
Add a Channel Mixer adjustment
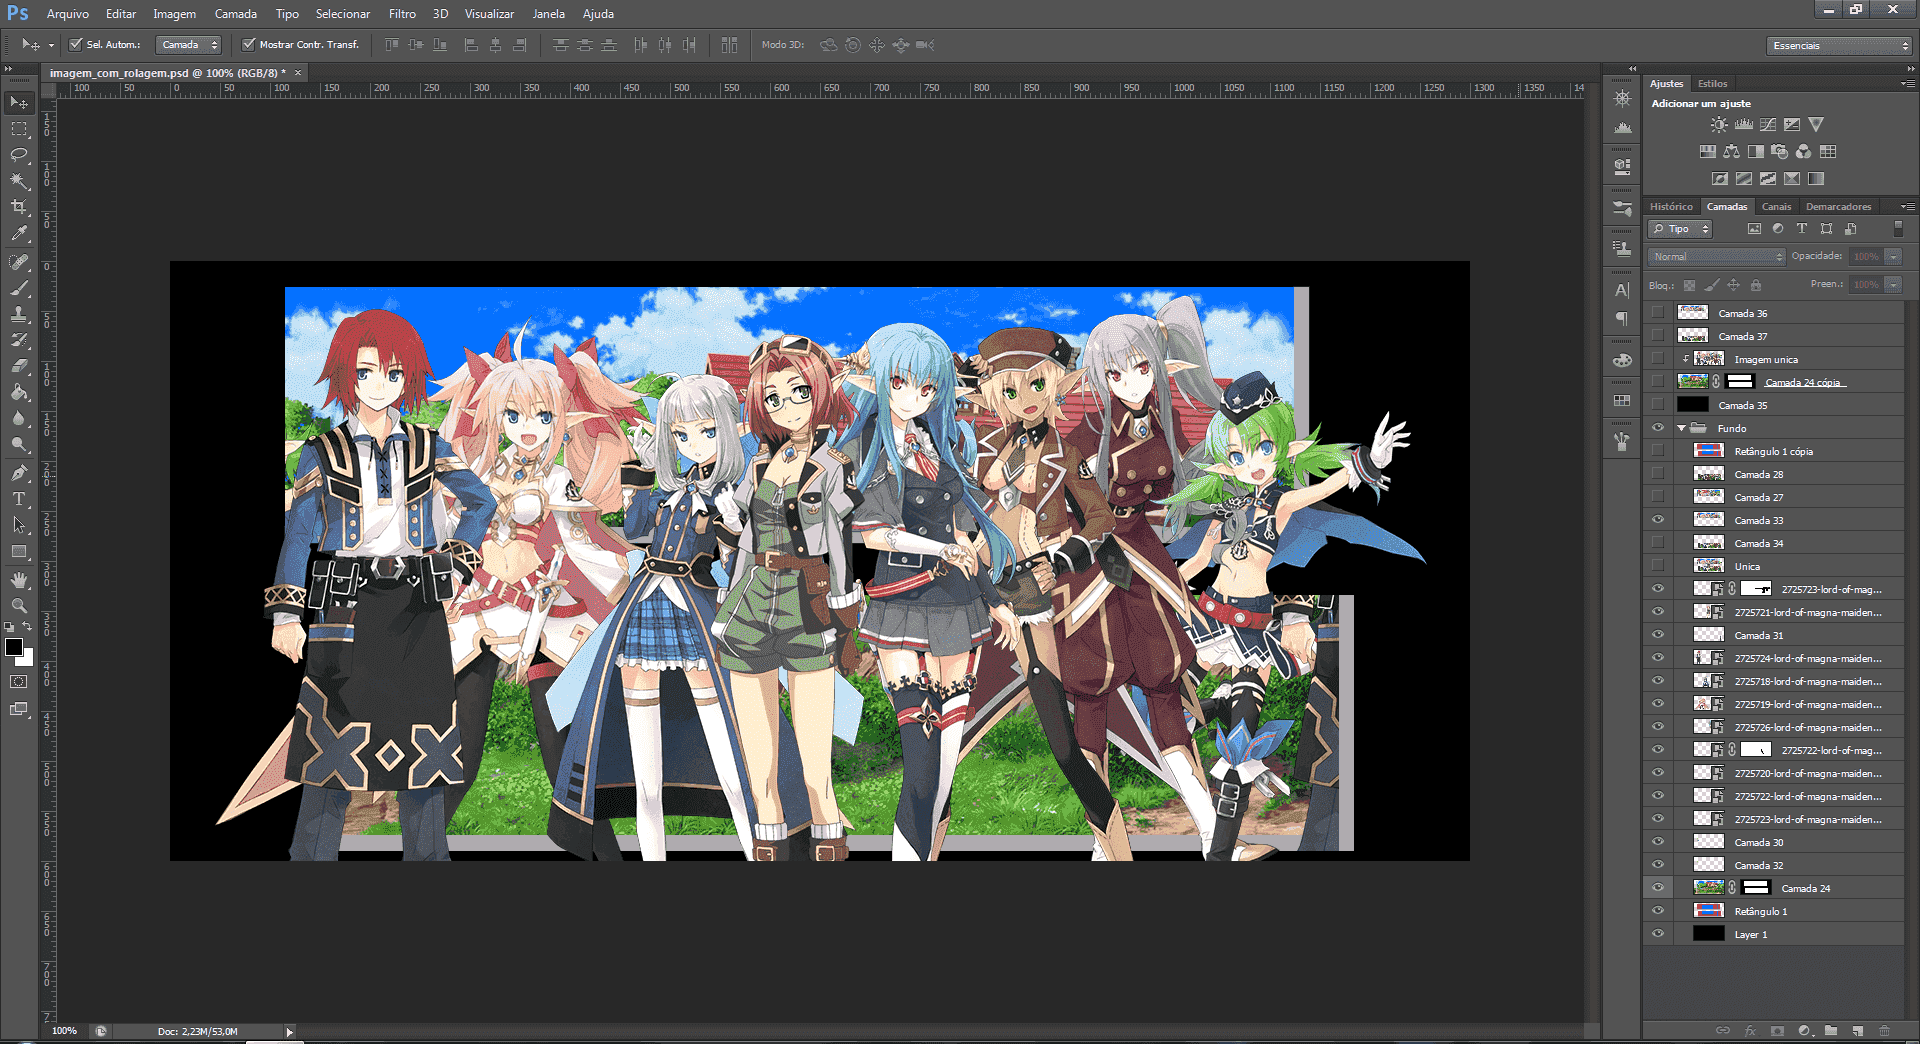click(x=1803, y=152)
